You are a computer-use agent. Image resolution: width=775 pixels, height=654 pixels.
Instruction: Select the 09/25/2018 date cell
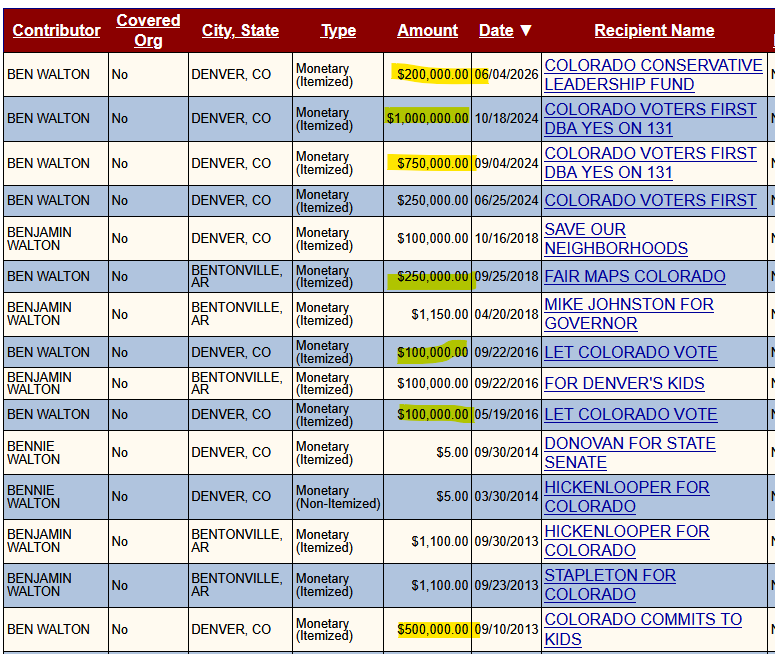(x=507, y=276)
